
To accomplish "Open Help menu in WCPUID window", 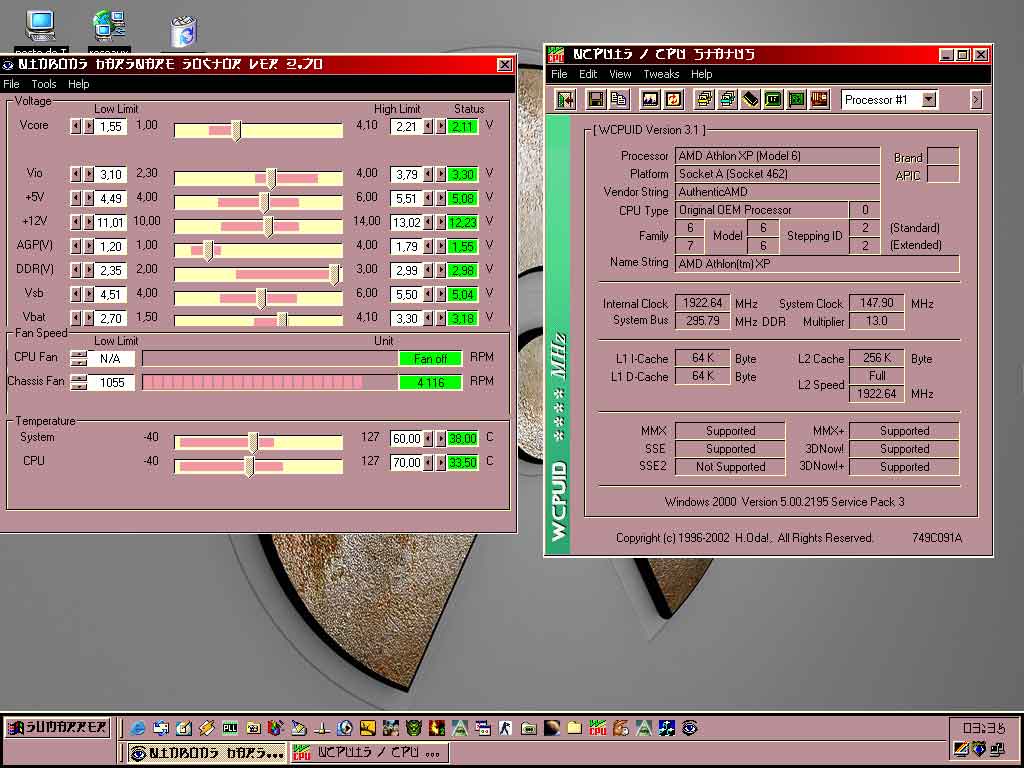I will 701,74.
